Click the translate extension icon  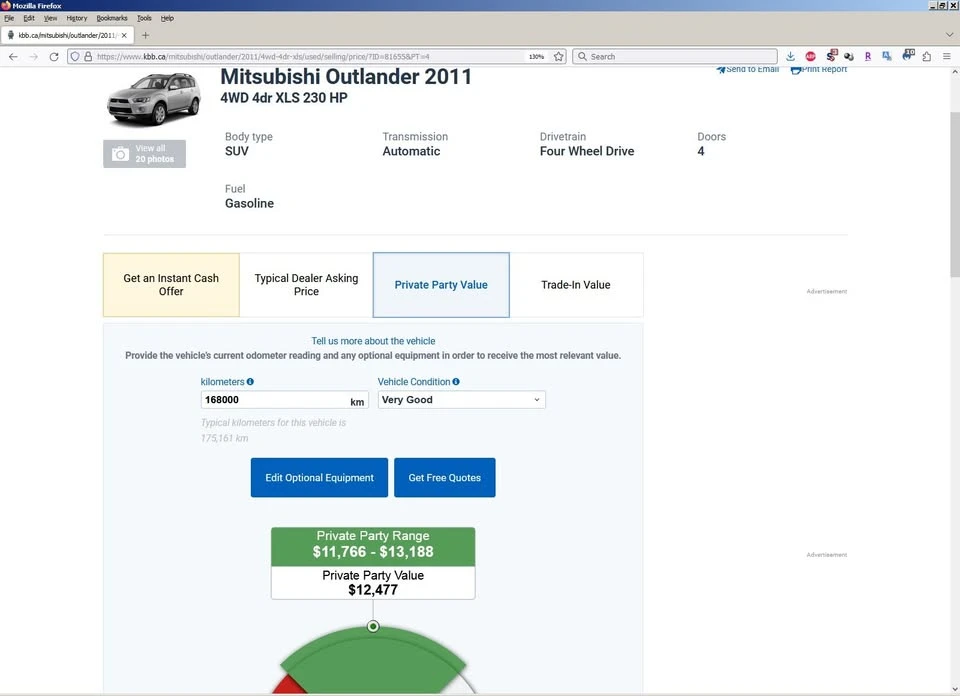point(887,56)
